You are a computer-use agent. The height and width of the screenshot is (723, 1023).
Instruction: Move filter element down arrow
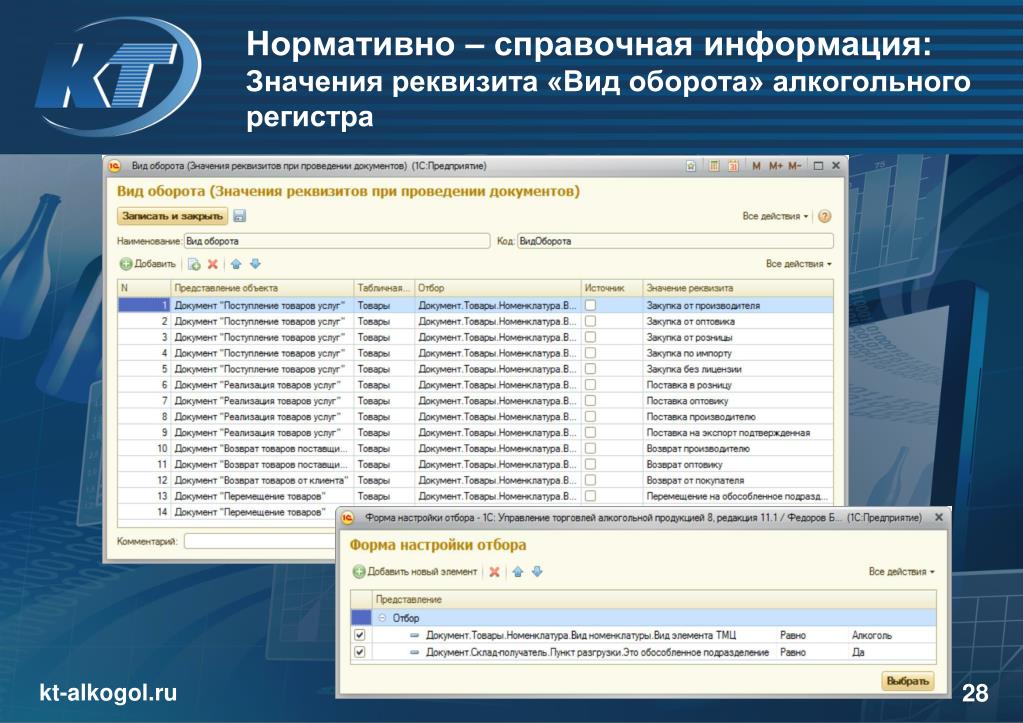pos(537,572)
